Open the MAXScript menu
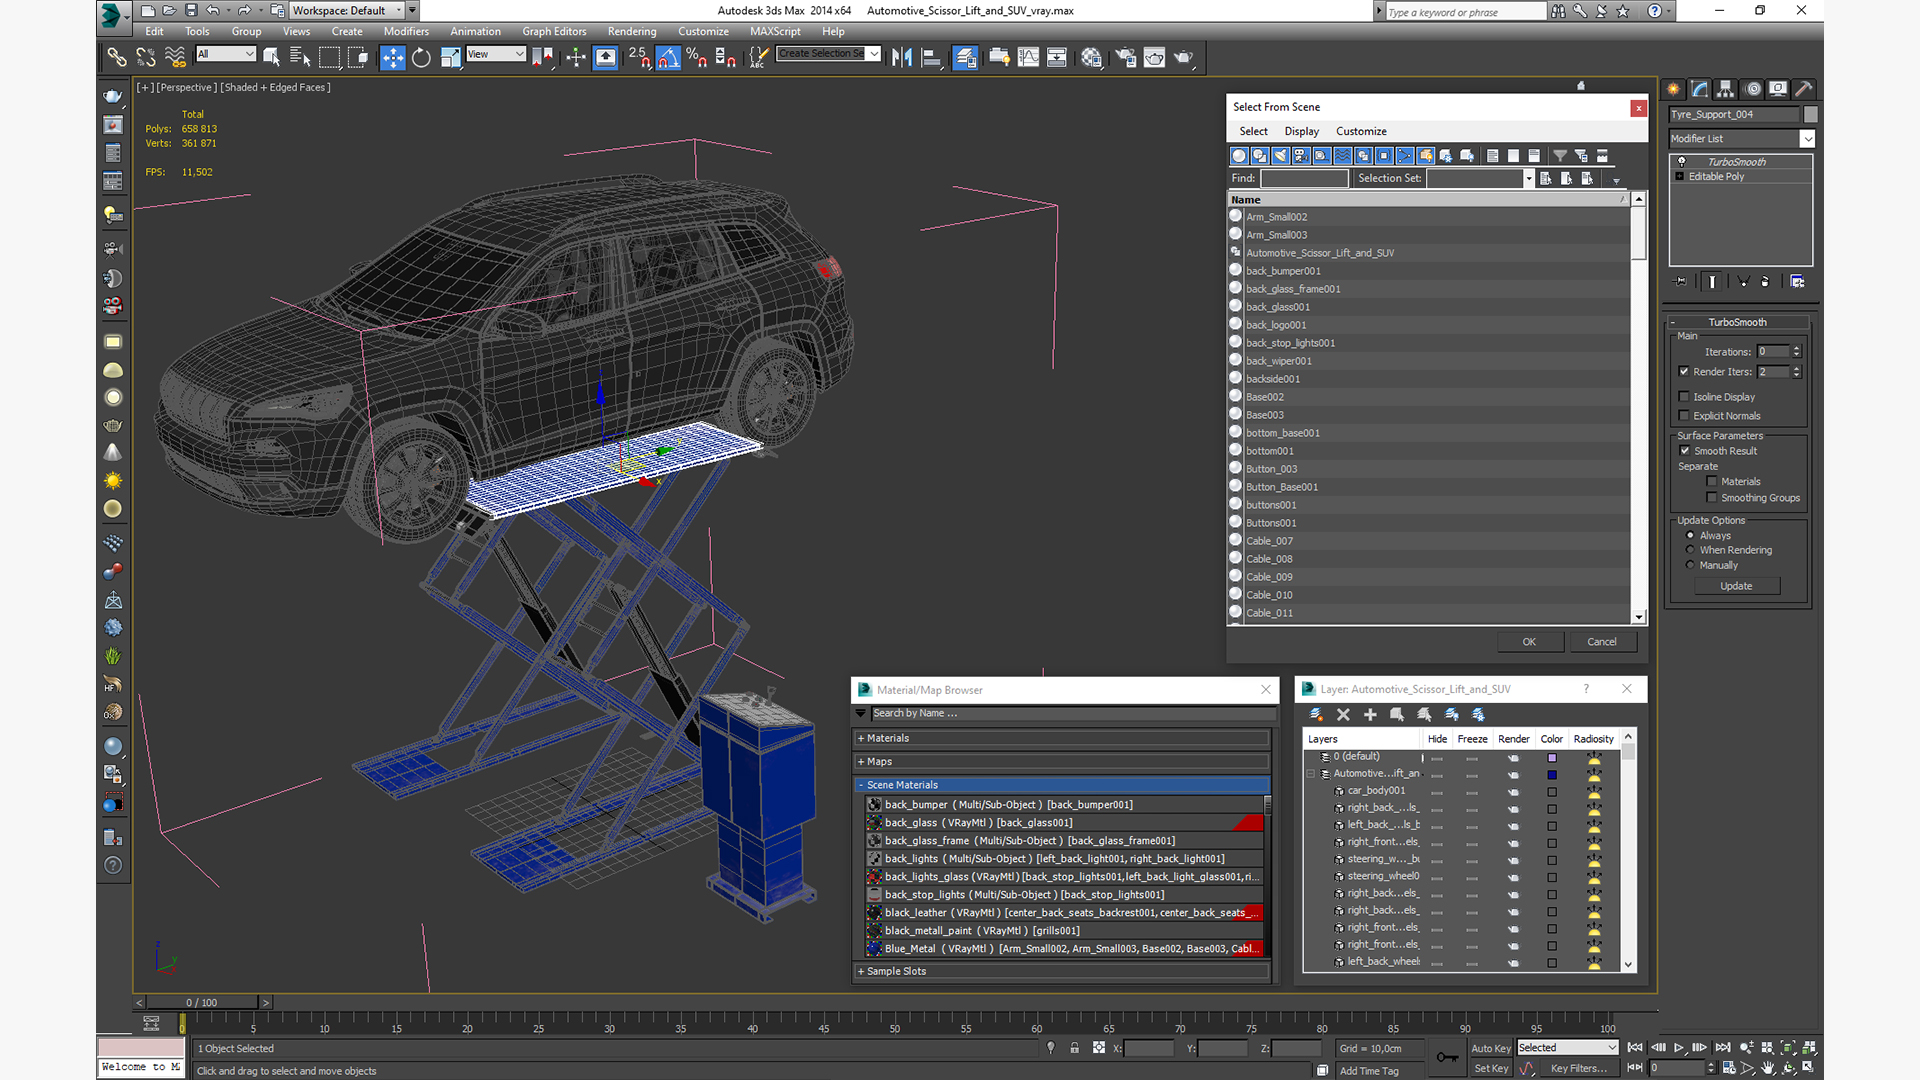The width and height of the screenshot is (1920, 1080). point(775,31)
